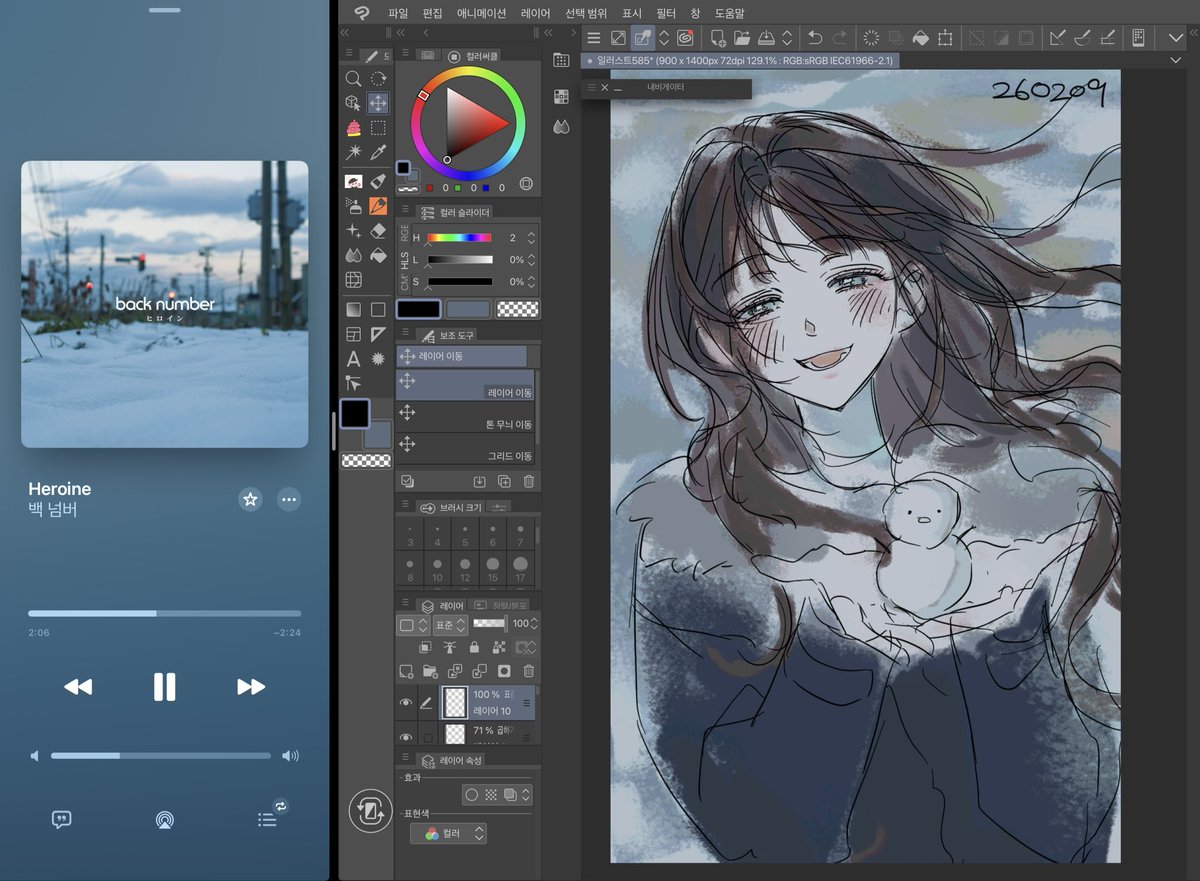The image size is (1200, 881).
Task: Open the 필터 menu
Action: [x=666, y=13]
